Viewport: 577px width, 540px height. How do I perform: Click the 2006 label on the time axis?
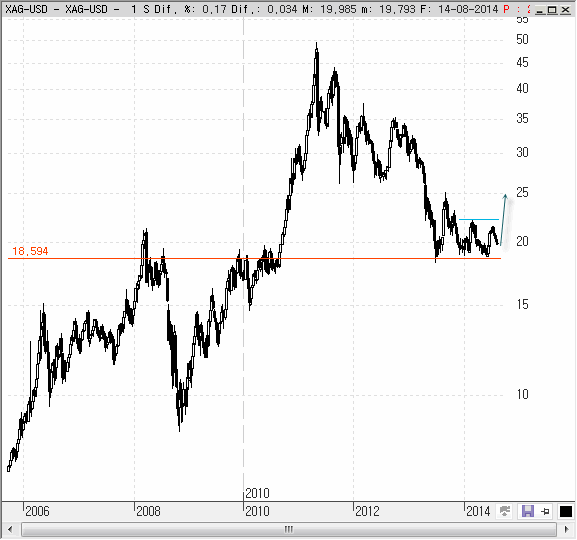(37, 511)
